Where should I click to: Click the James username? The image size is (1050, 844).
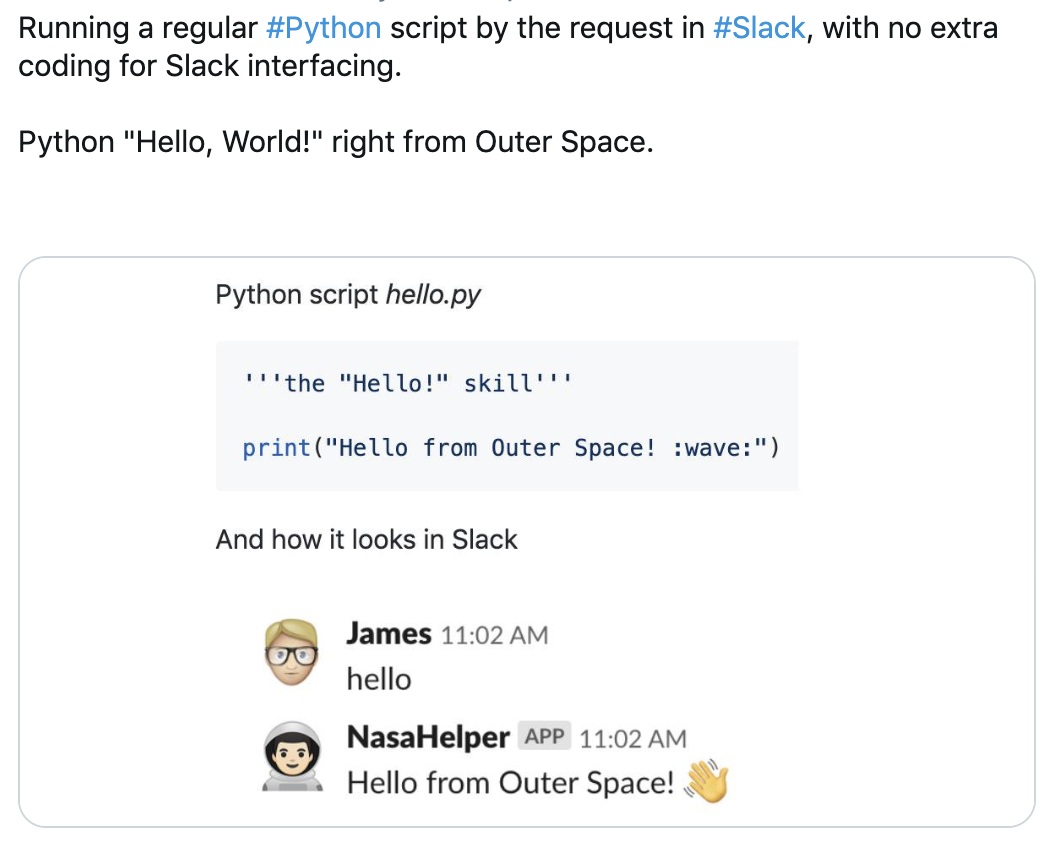(x=389, y=634)
